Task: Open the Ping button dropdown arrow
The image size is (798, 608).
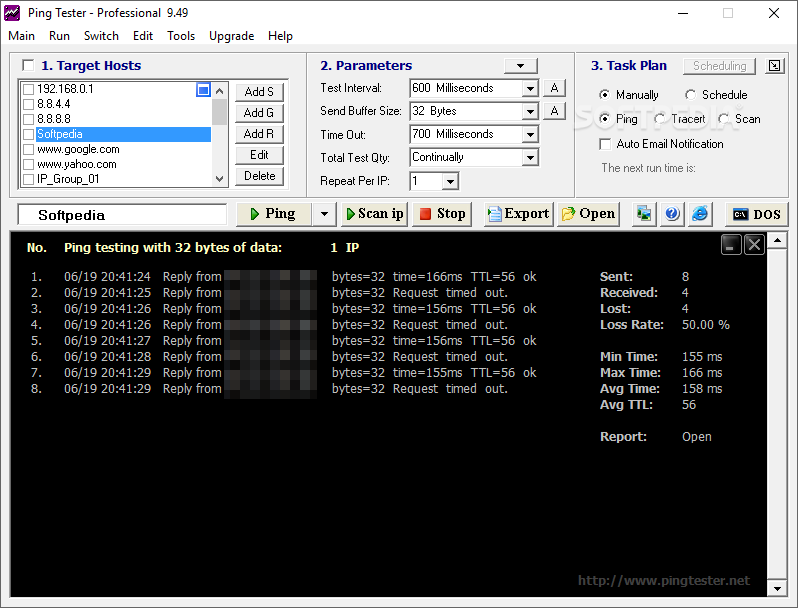Action: pyautogui.click(x=324, y=214)
